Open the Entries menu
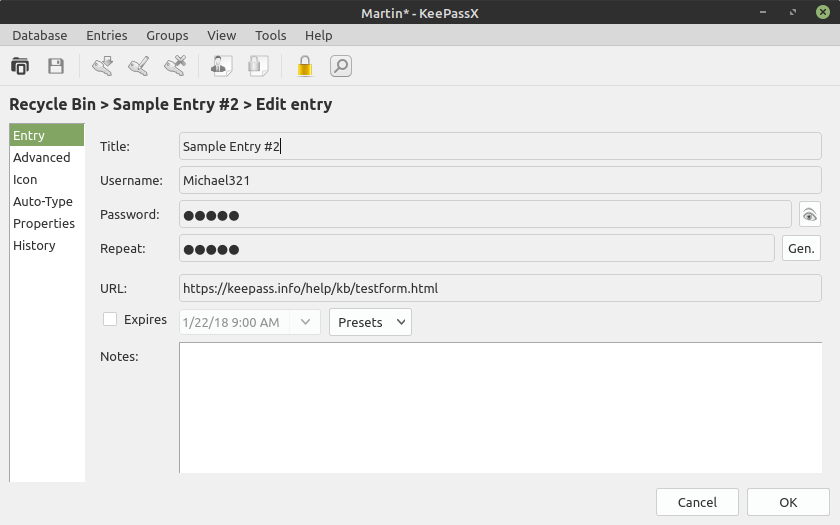840x525 pixels. tap(107, 35)
